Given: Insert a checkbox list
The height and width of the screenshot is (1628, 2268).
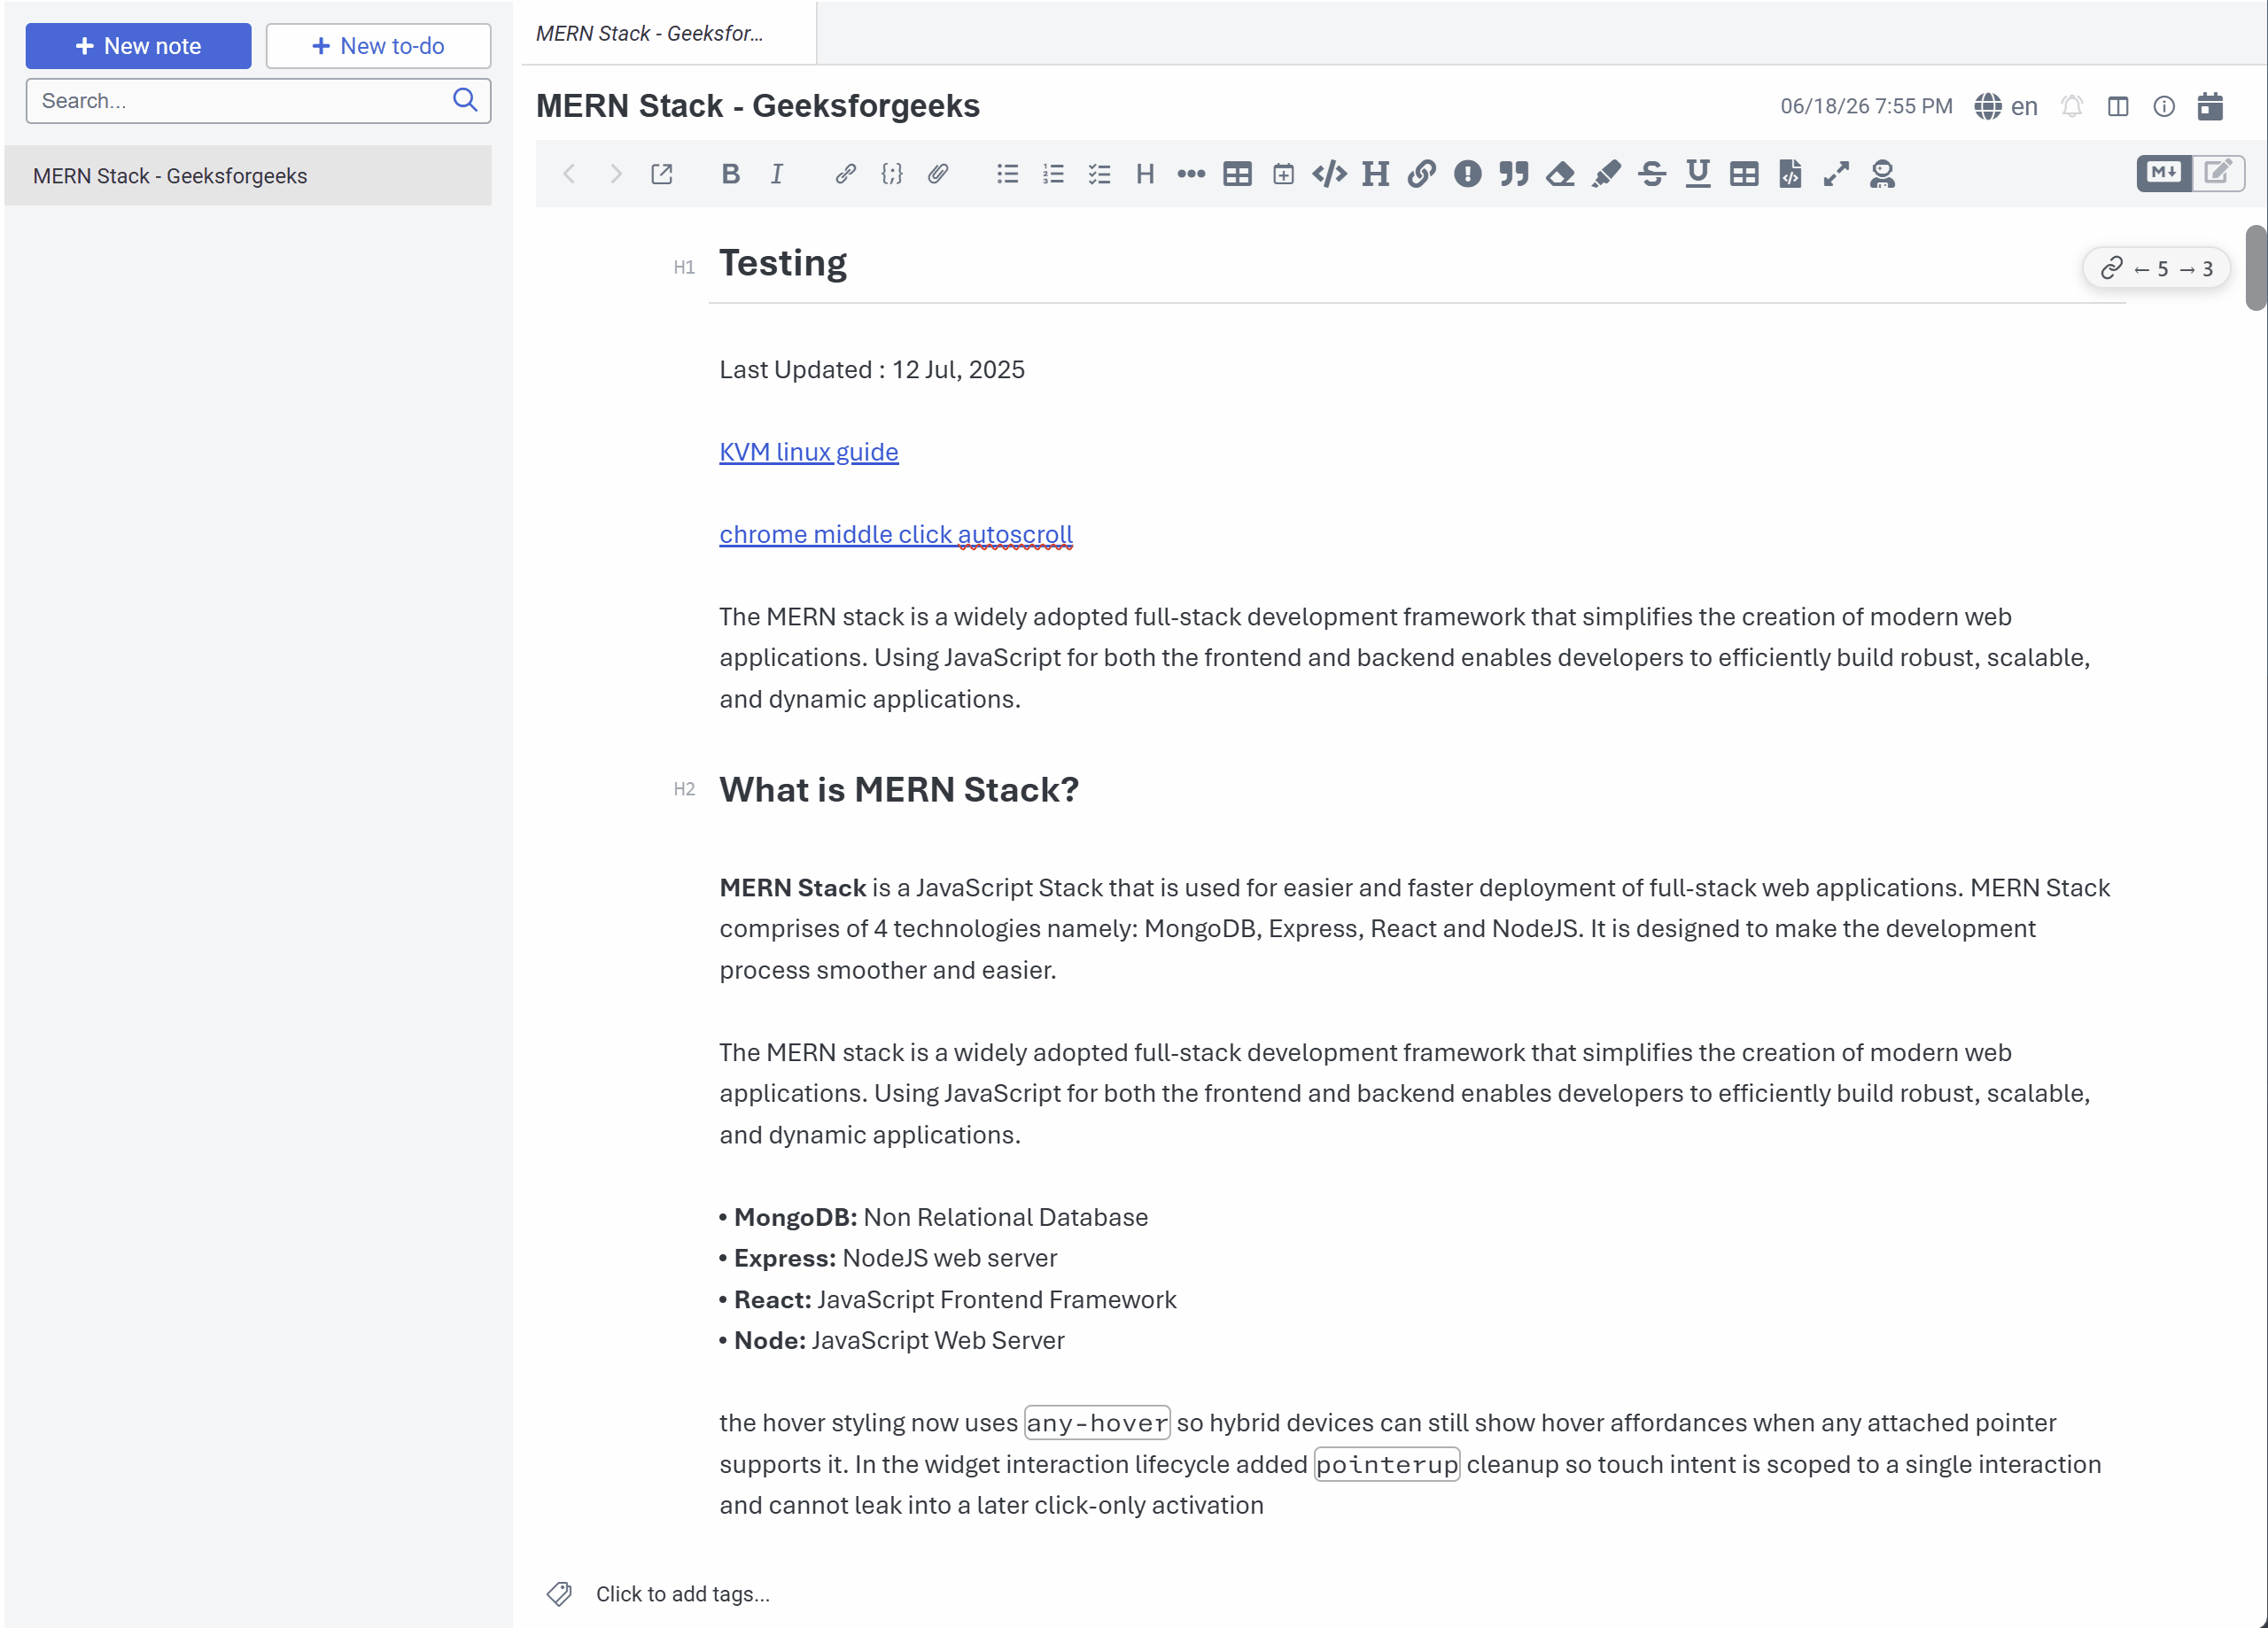Looking at the screenshot, I should point(1099,174).
